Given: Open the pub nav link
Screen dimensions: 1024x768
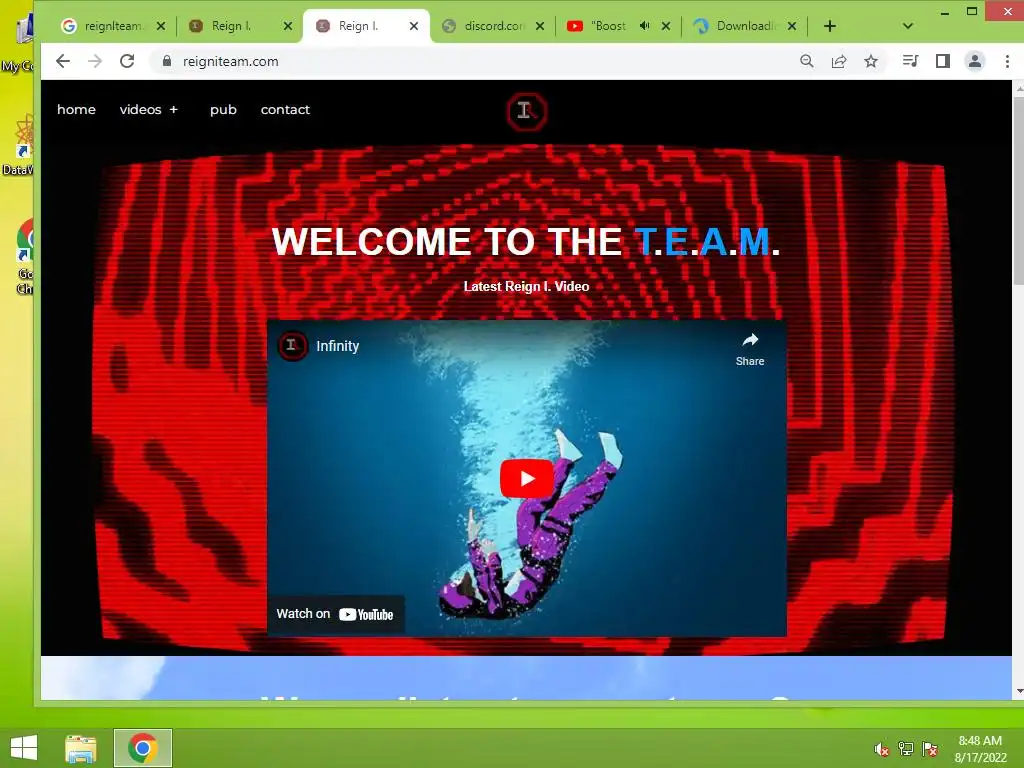Looking at the screenshot, I should click(x=223, y=110).
